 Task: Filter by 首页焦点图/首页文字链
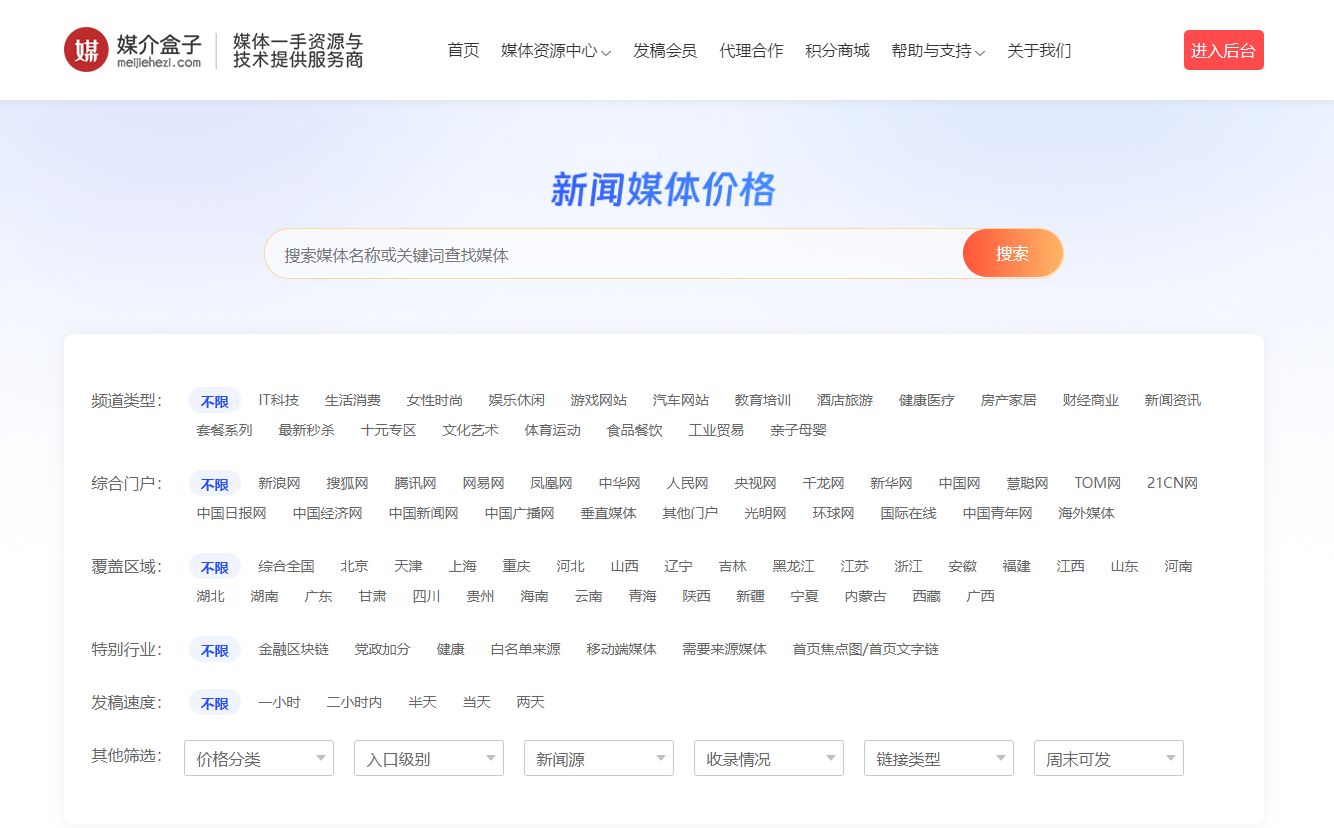865,649
